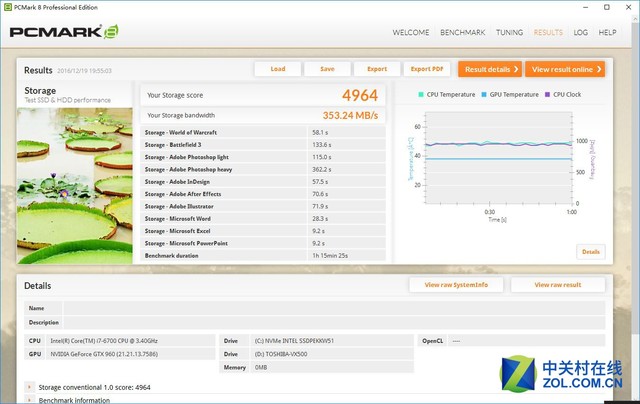This screenshot has height=404, width=640.
Task: Select the RESULTS tab
Action: click(548, 32)
